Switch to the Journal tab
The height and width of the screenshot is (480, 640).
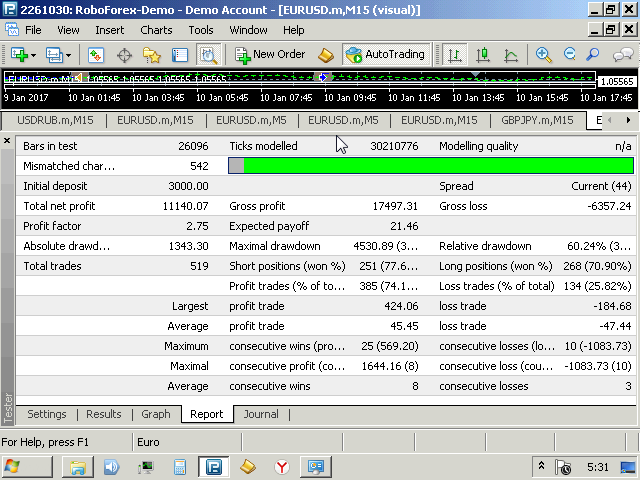[261, 414]
